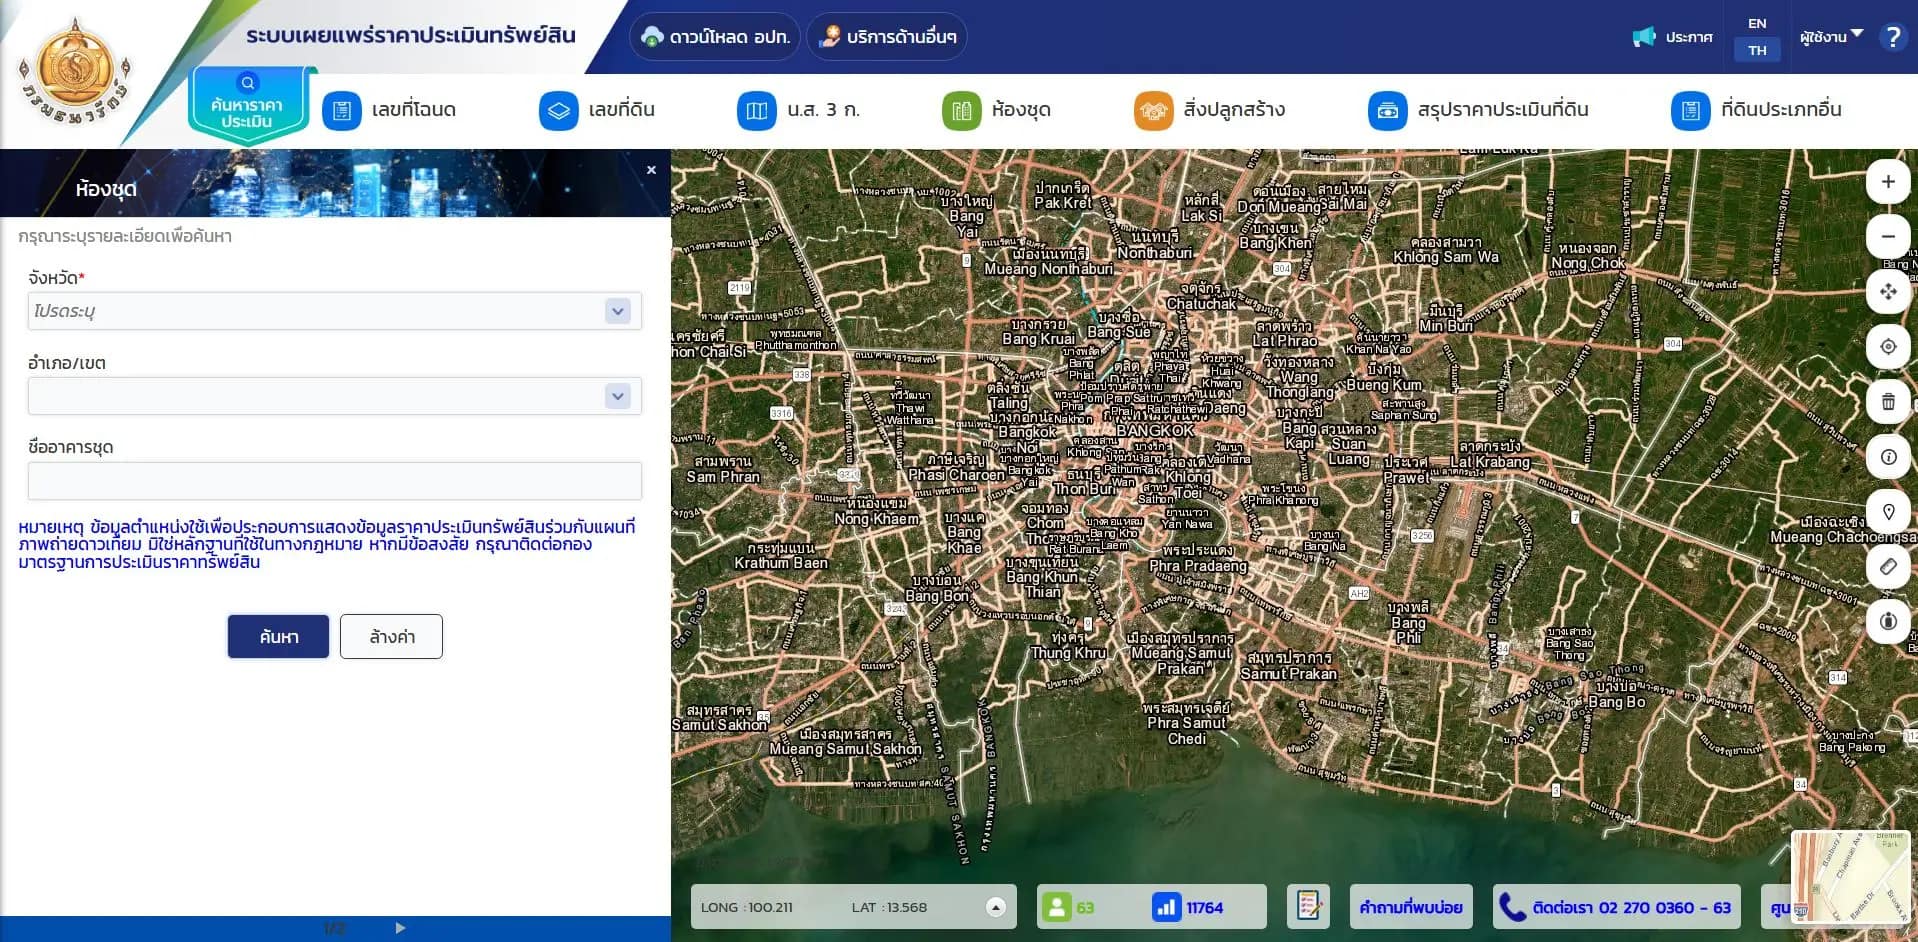Expand the coordinates panel arrow

pyautogui.click(x=995, y=907)
